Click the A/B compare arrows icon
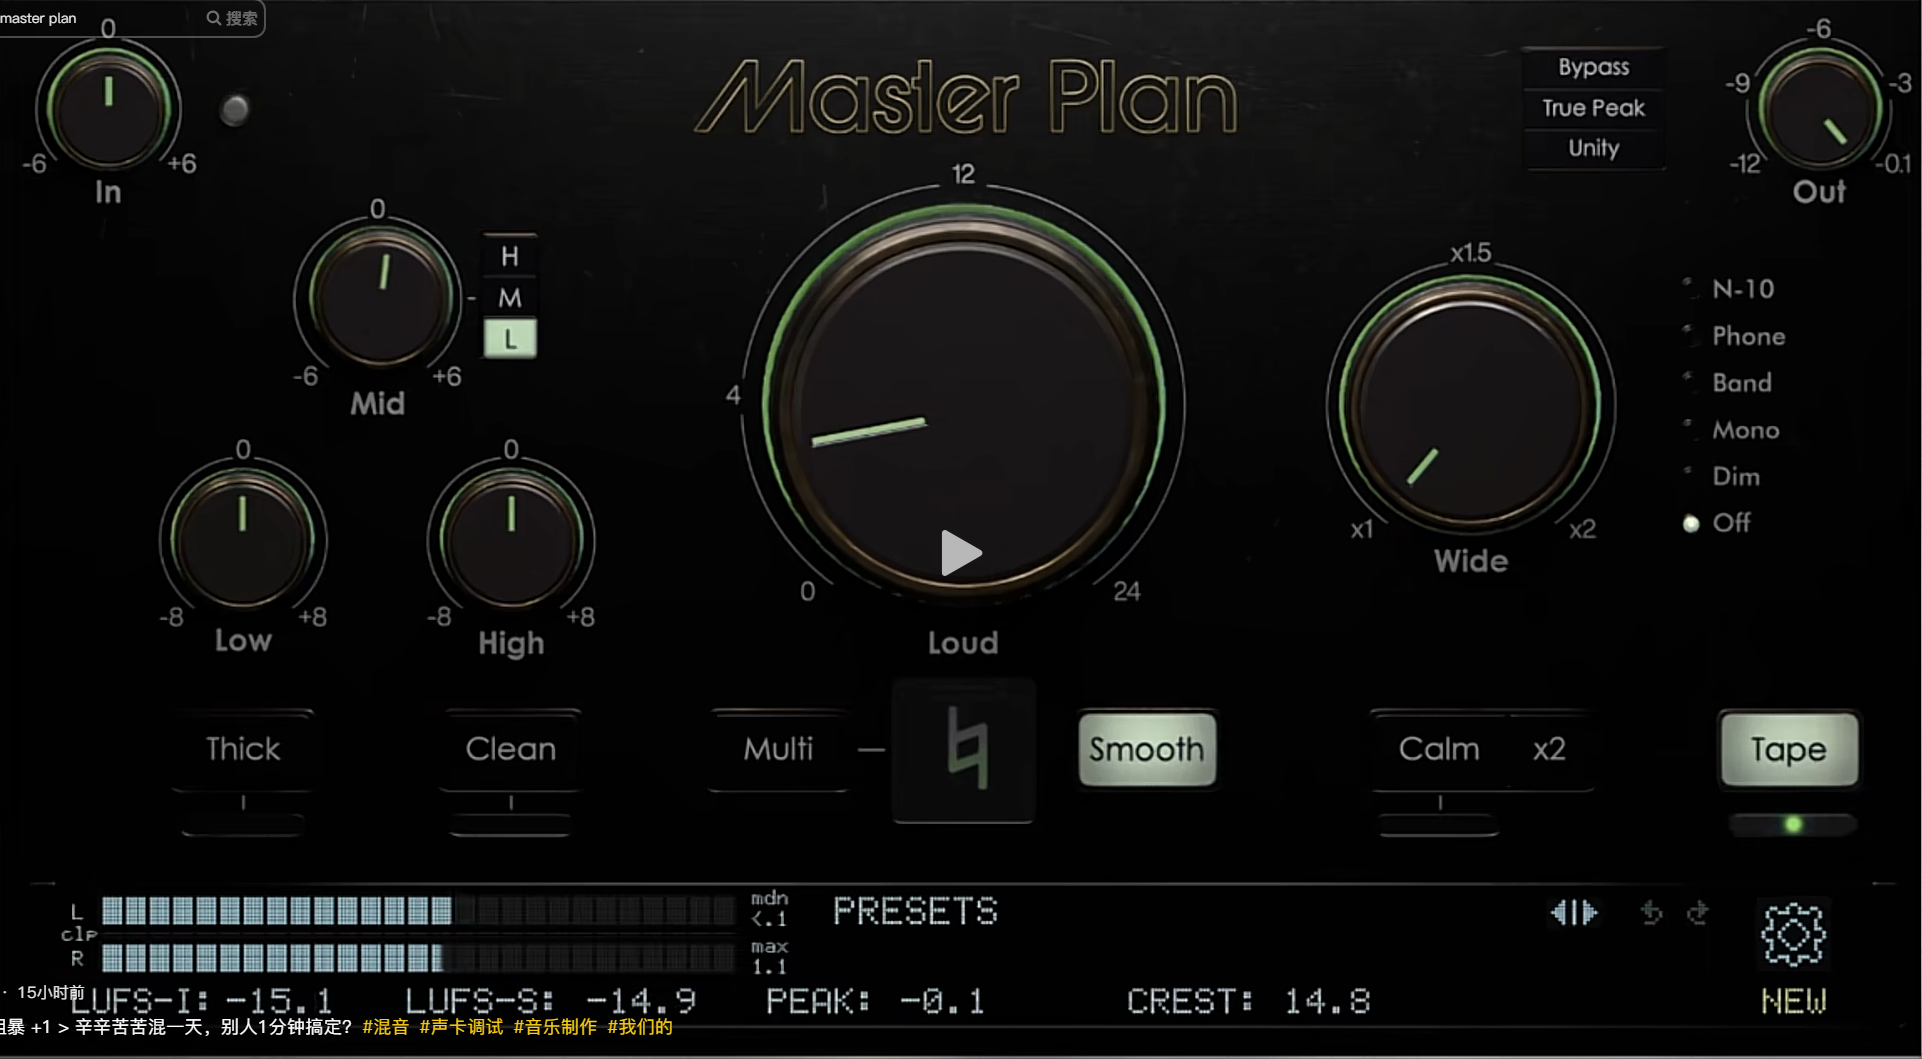 (x=1574, y=912)
